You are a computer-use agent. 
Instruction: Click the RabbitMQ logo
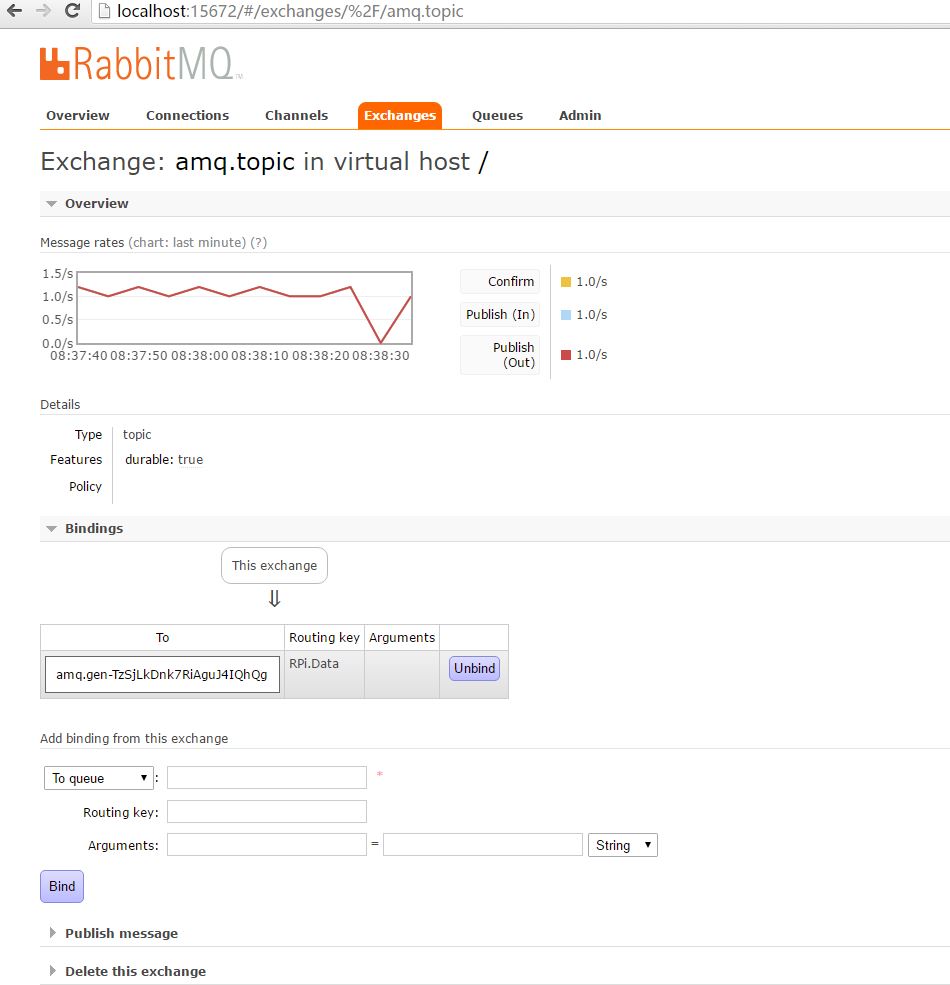point(141,63)
